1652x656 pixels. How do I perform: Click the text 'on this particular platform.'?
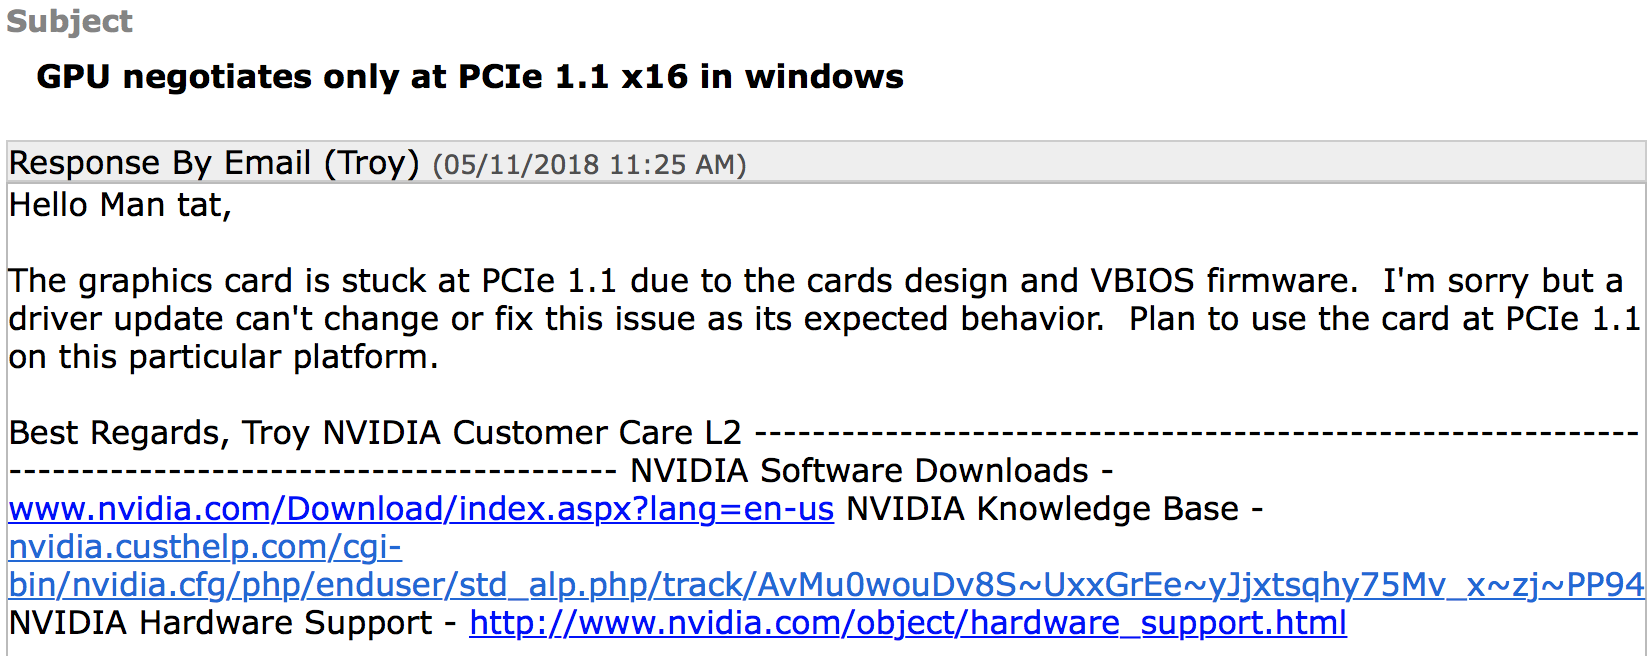tap(223, 357)
